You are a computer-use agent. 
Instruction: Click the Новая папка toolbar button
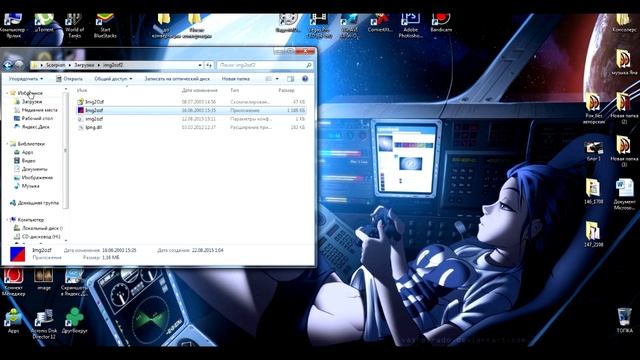[236, 79]
